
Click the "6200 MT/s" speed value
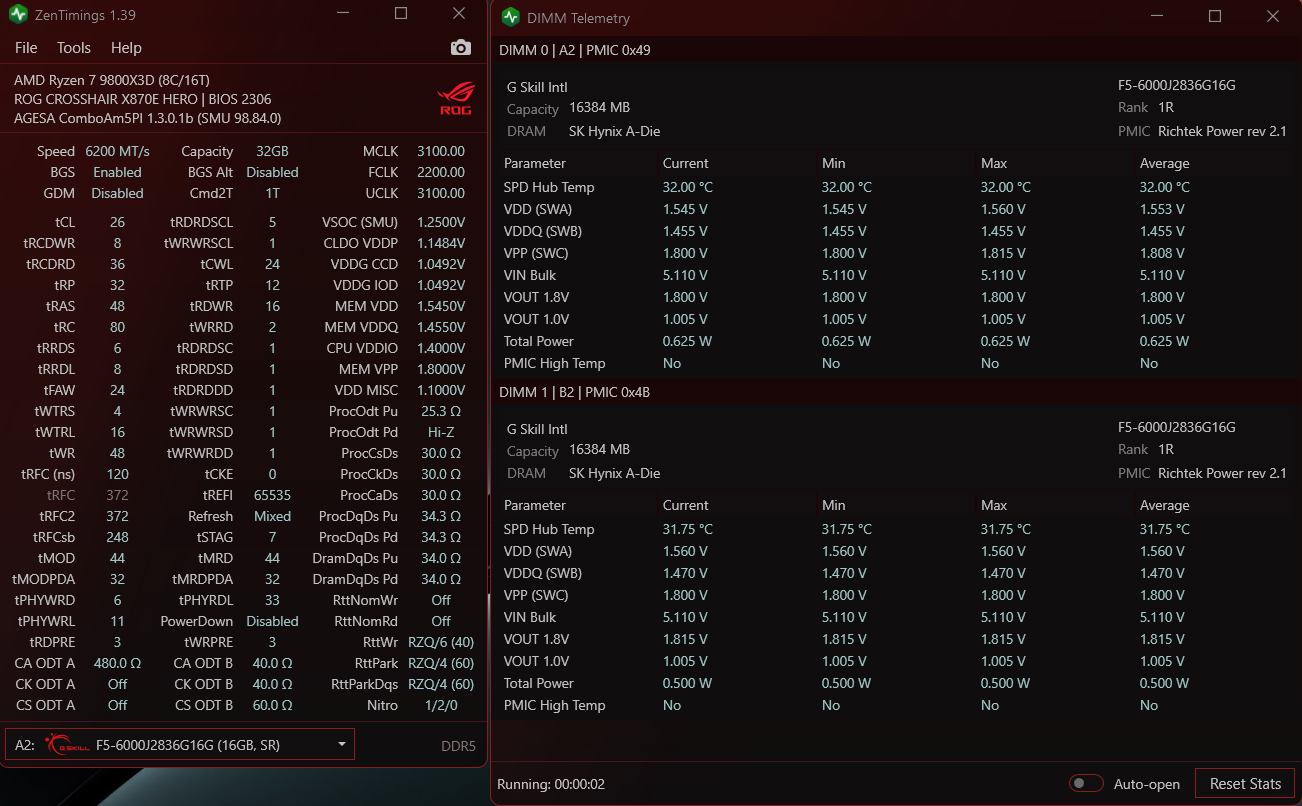[117, 151]
